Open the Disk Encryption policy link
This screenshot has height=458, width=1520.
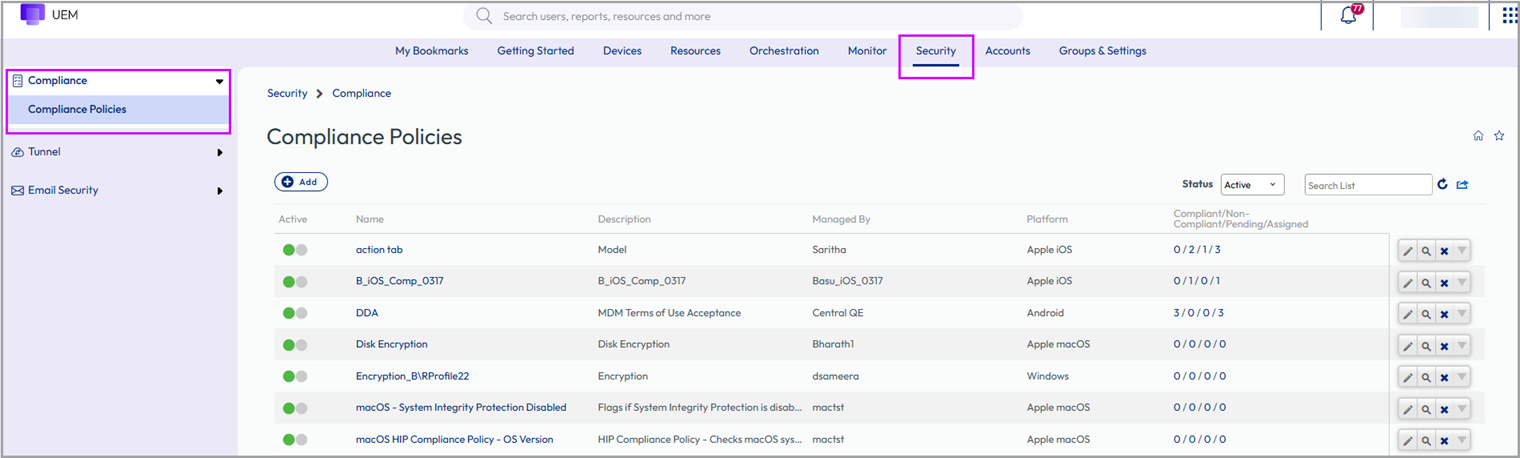click(x=391, y=344)
